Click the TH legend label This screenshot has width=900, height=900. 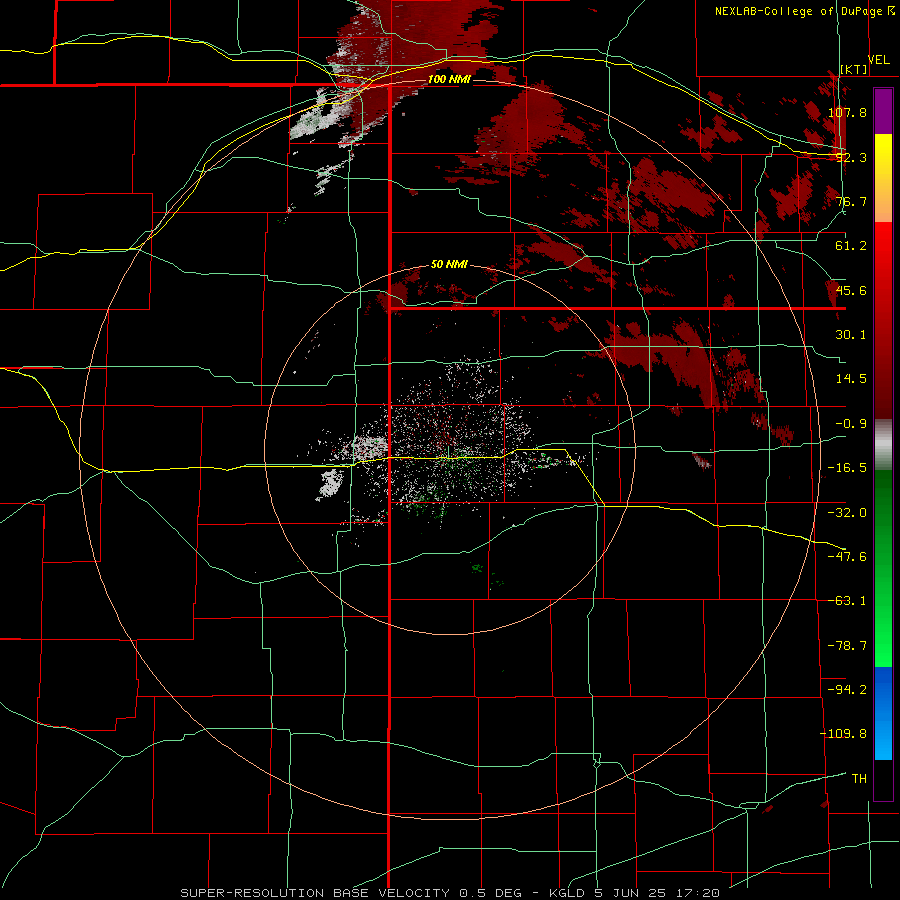click(x=859, y=779)
